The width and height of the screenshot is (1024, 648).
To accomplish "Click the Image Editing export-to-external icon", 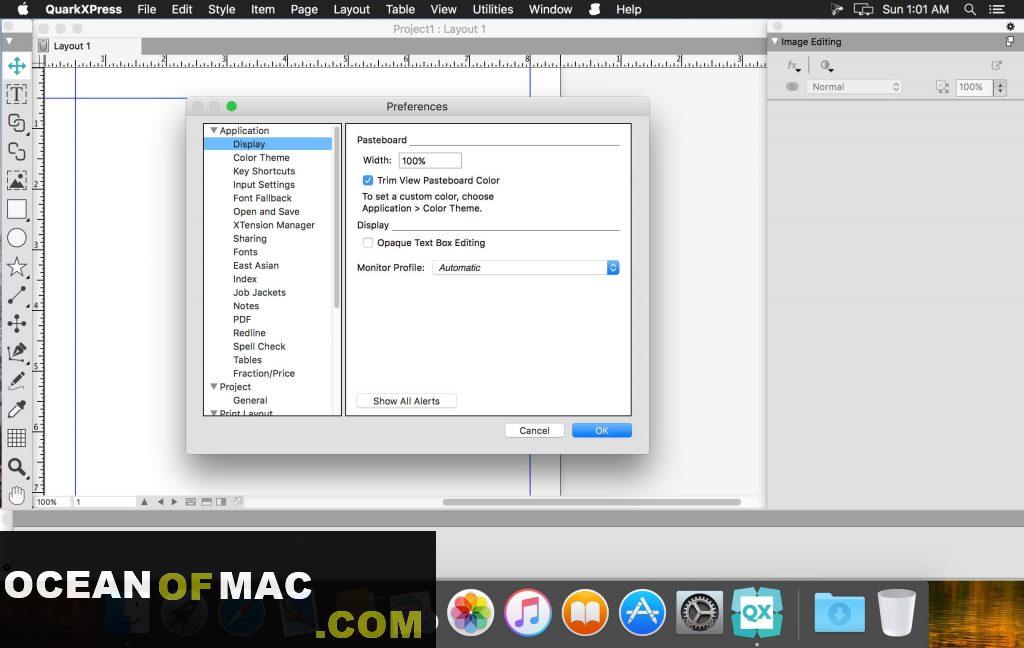I will [x=997, y=65].
